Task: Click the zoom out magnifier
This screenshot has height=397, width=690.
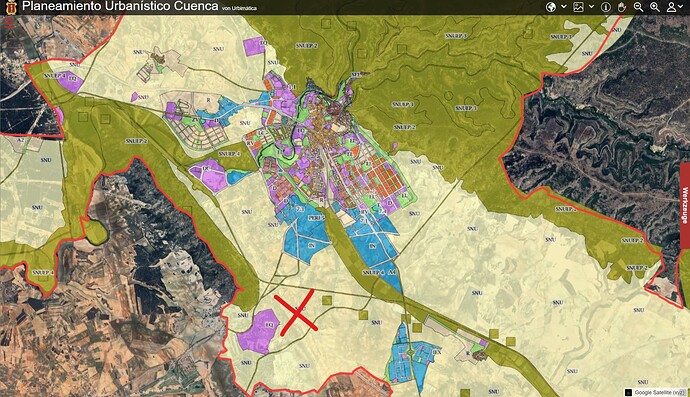Action: point(638,7)
